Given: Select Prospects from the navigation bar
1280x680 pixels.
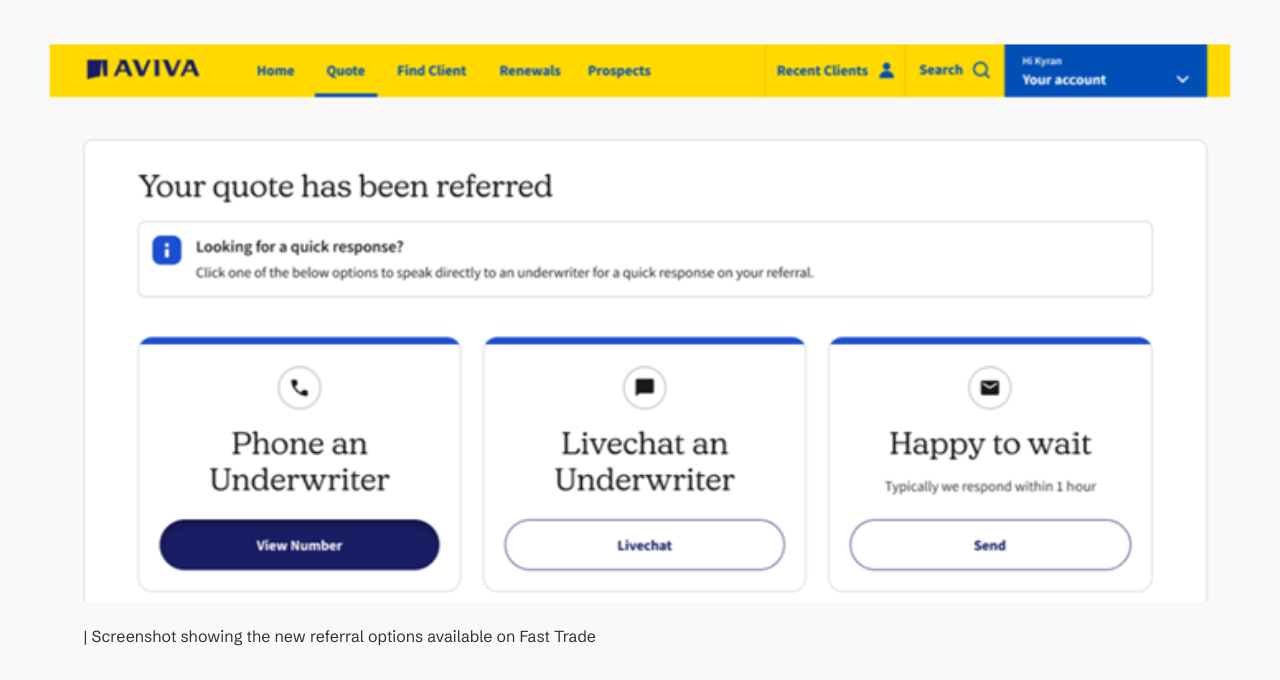Looking at the screenshot, I should [619, 70].
